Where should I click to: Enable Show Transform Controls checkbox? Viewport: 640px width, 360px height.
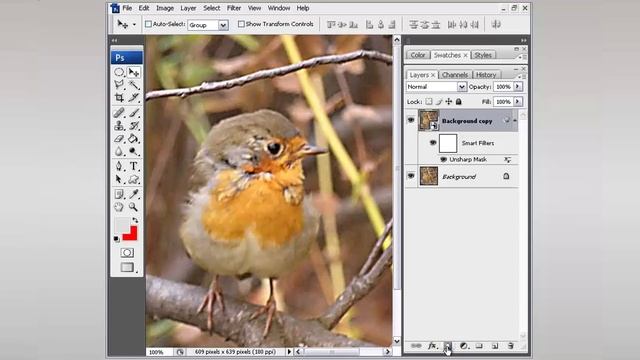[241, 24]
